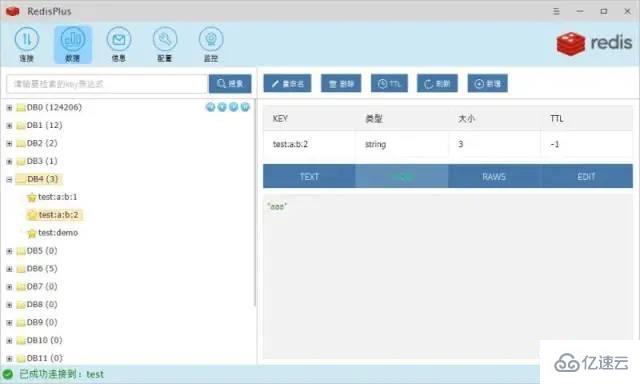Switch to the highlighted JSON view tab

pyautogui.click(x=402, y=176)
